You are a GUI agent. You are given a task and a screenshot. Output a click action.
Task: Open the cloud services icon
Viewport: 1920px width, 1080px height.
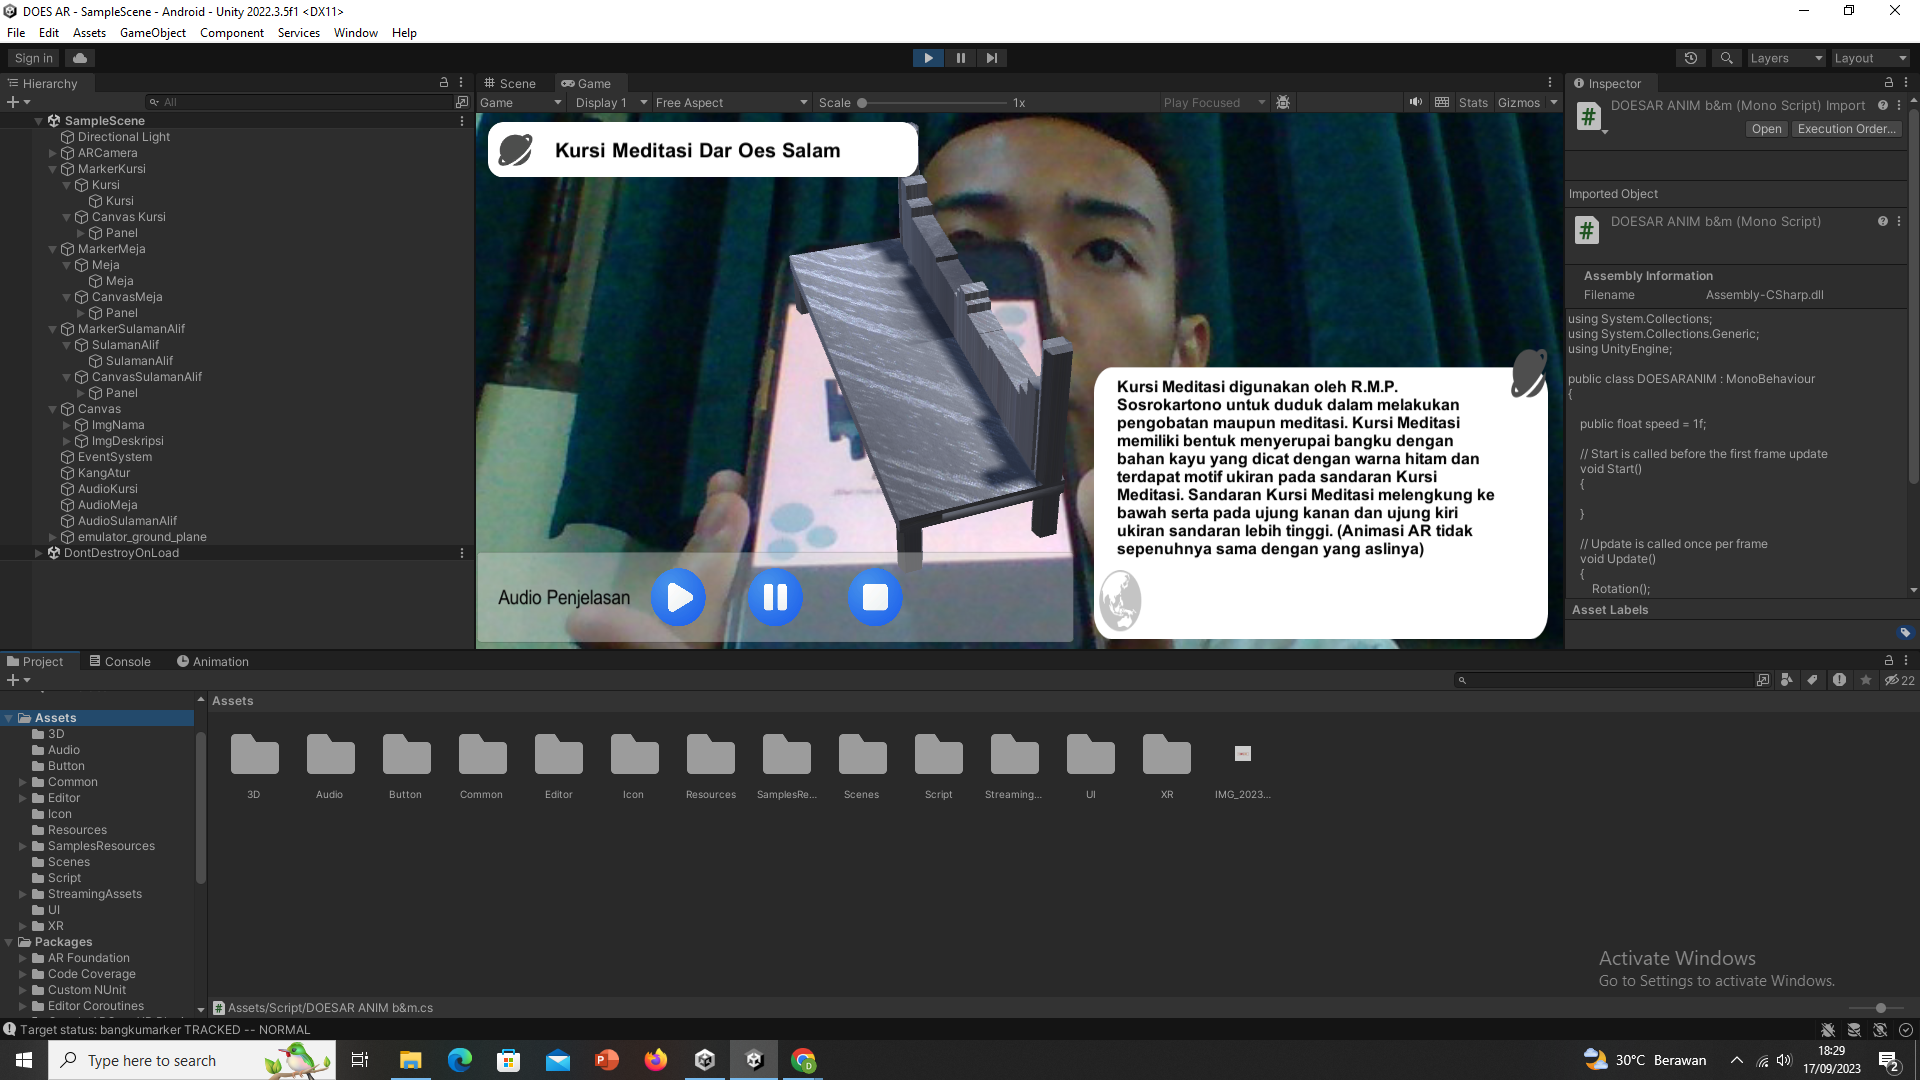[80, 58]
